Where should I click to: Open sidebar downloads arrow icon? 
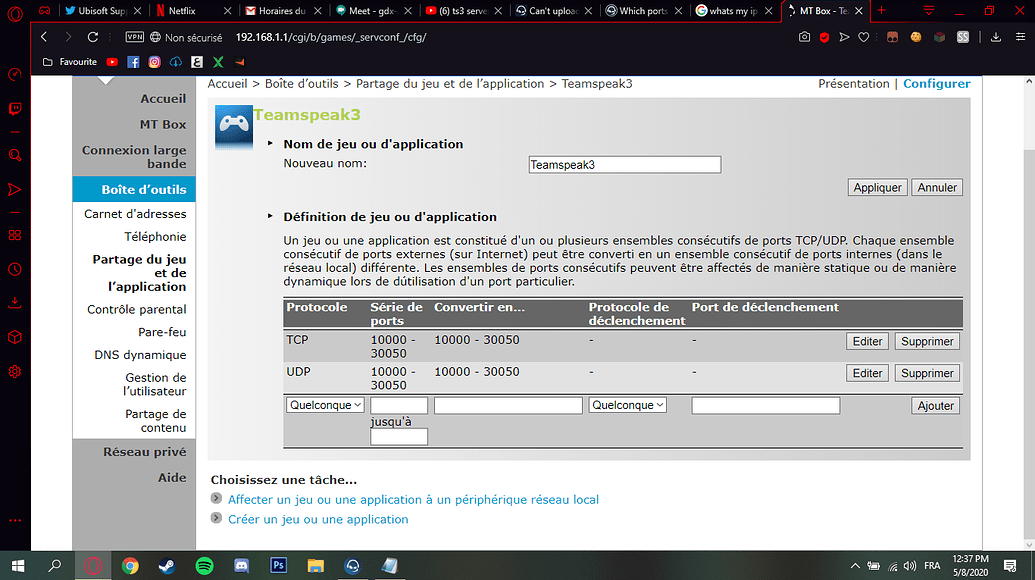click(15, 303)
